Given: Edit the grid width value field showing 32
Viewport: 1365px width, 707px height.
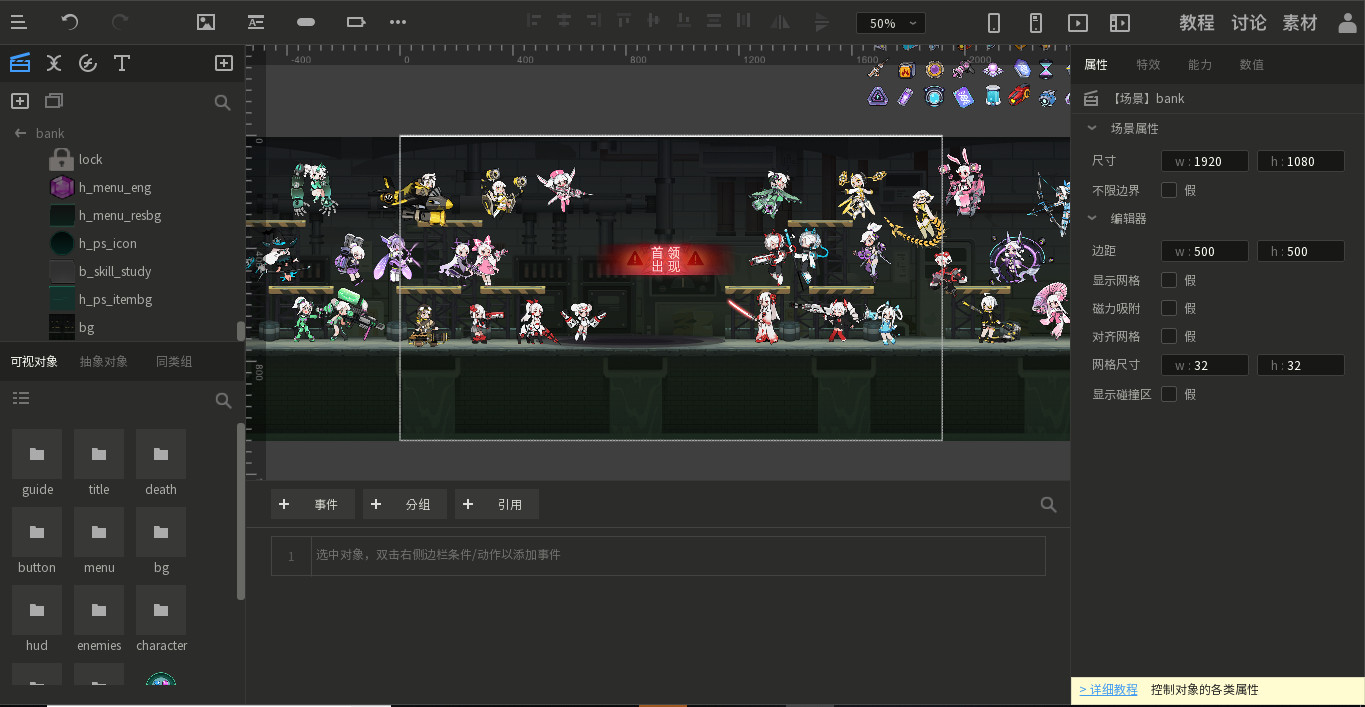Looking at the screenshot, I should click(1205, 365).
